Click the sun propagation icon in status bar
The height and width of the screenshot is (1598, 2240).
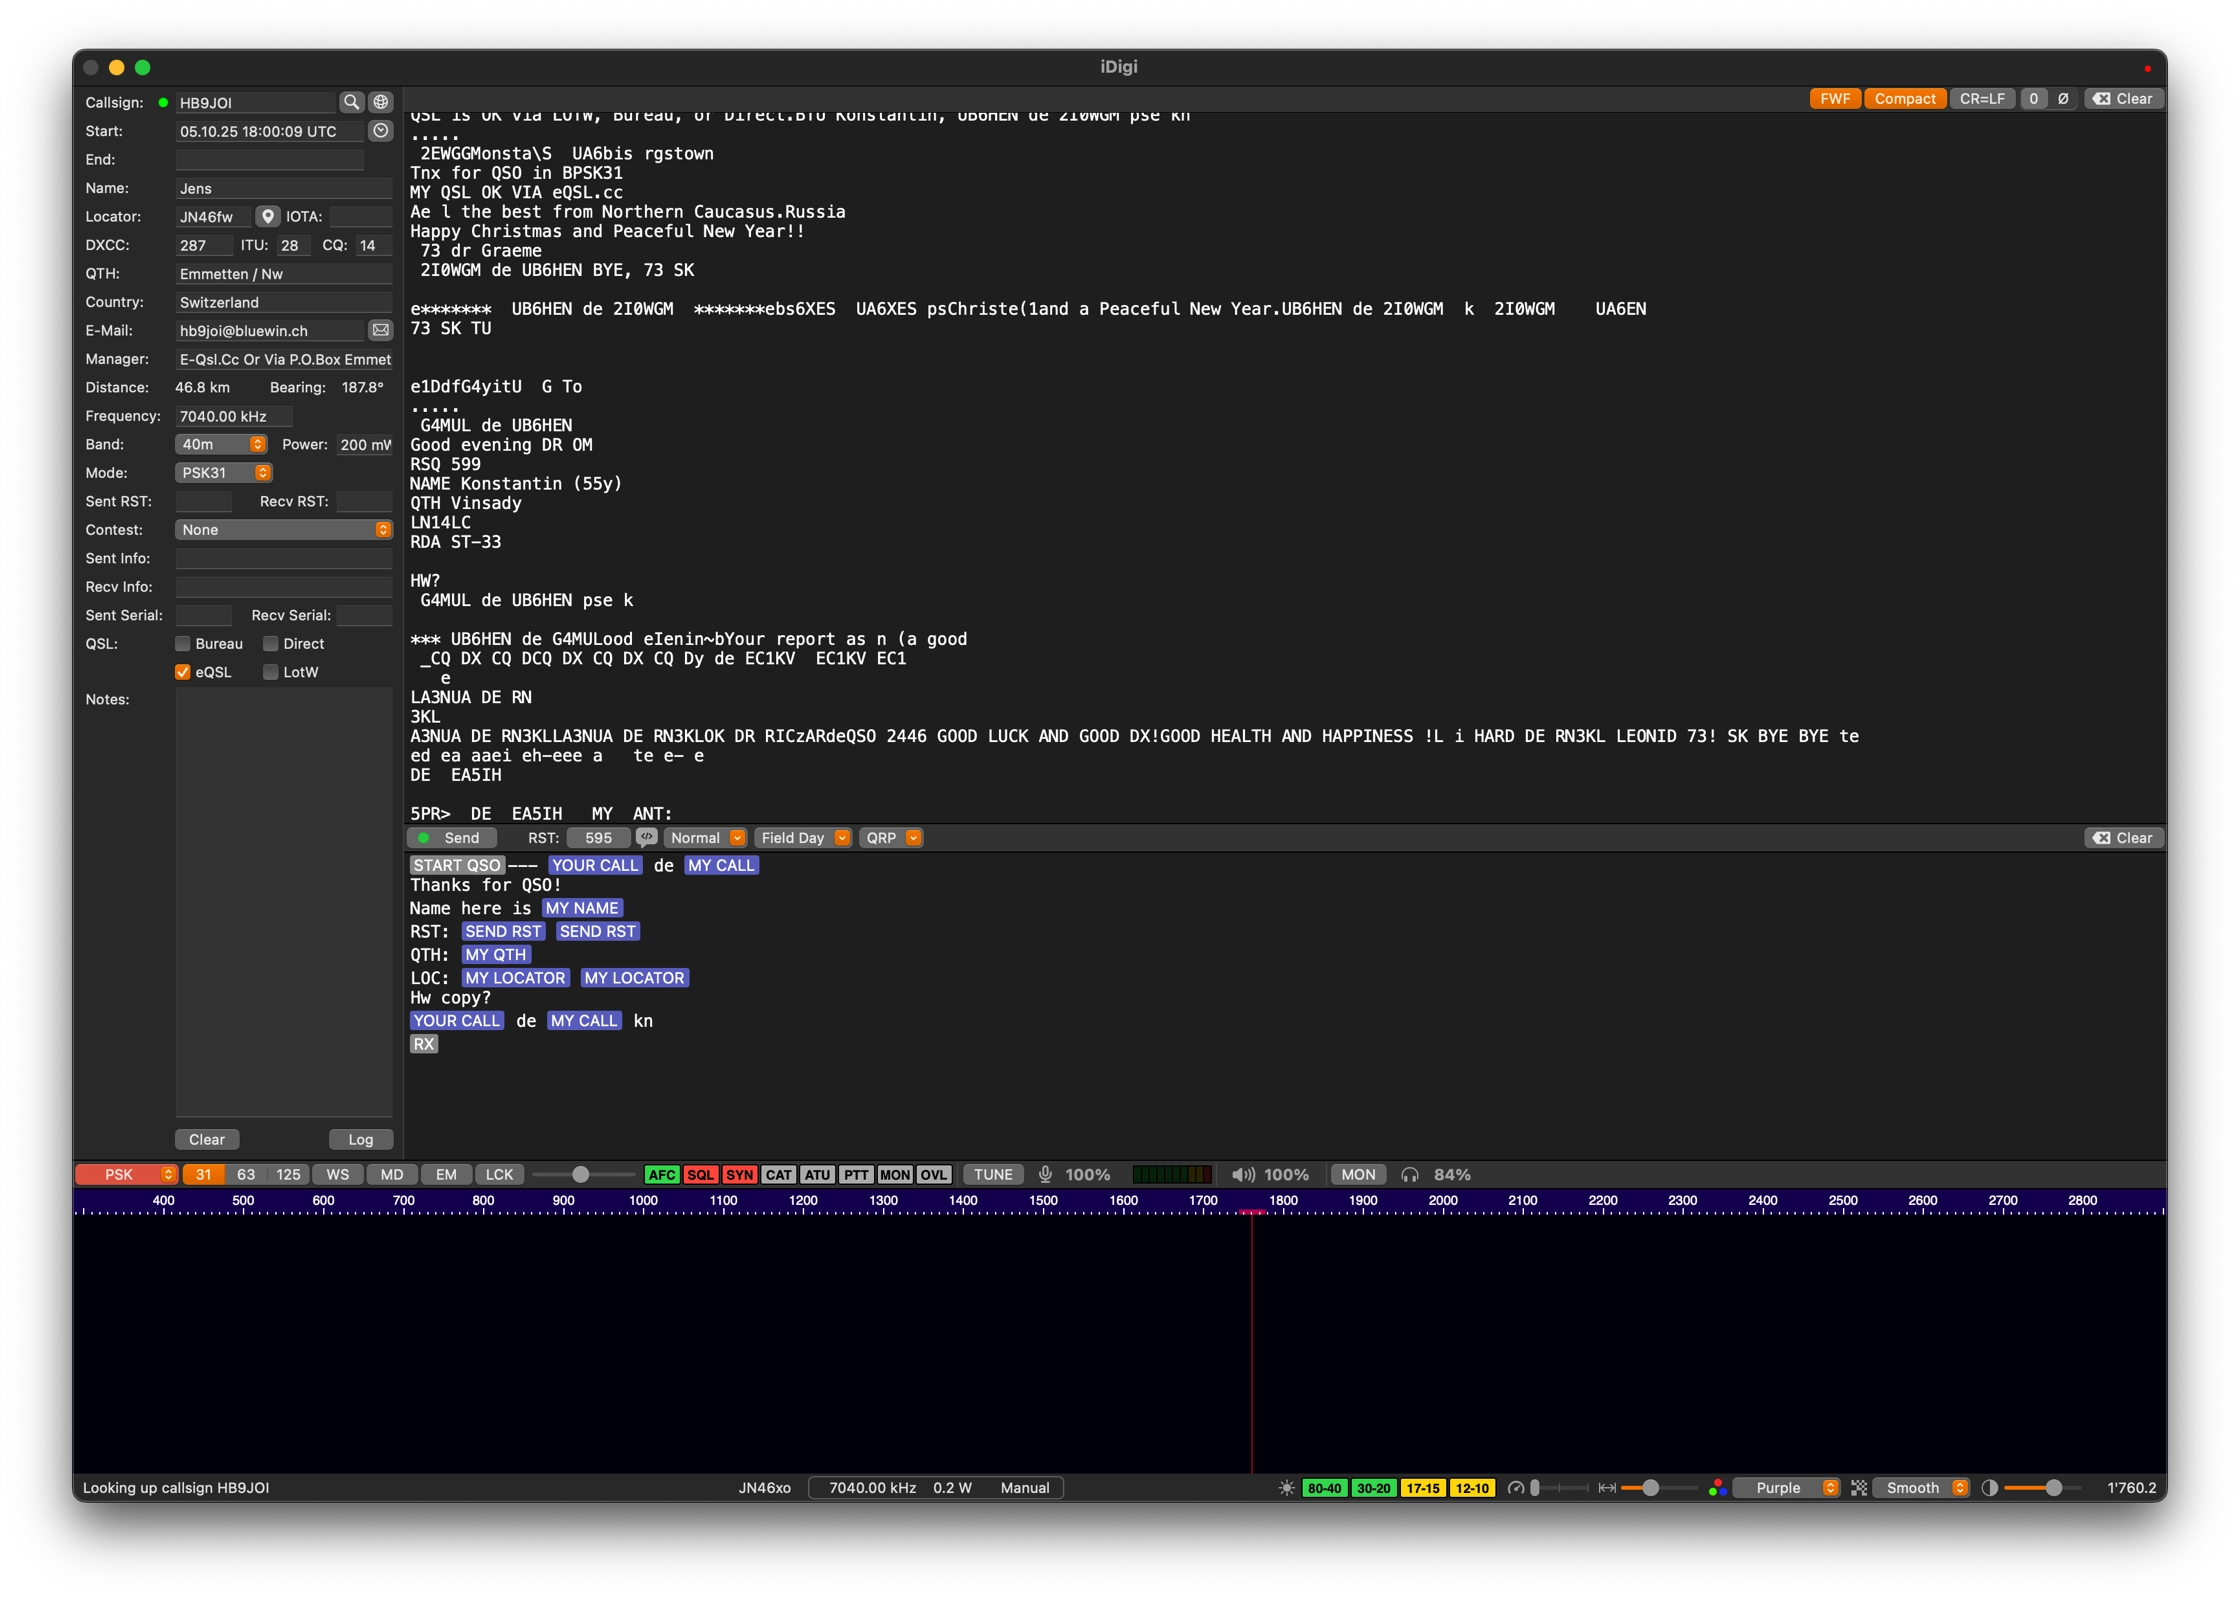(x=1287, y=1488)
